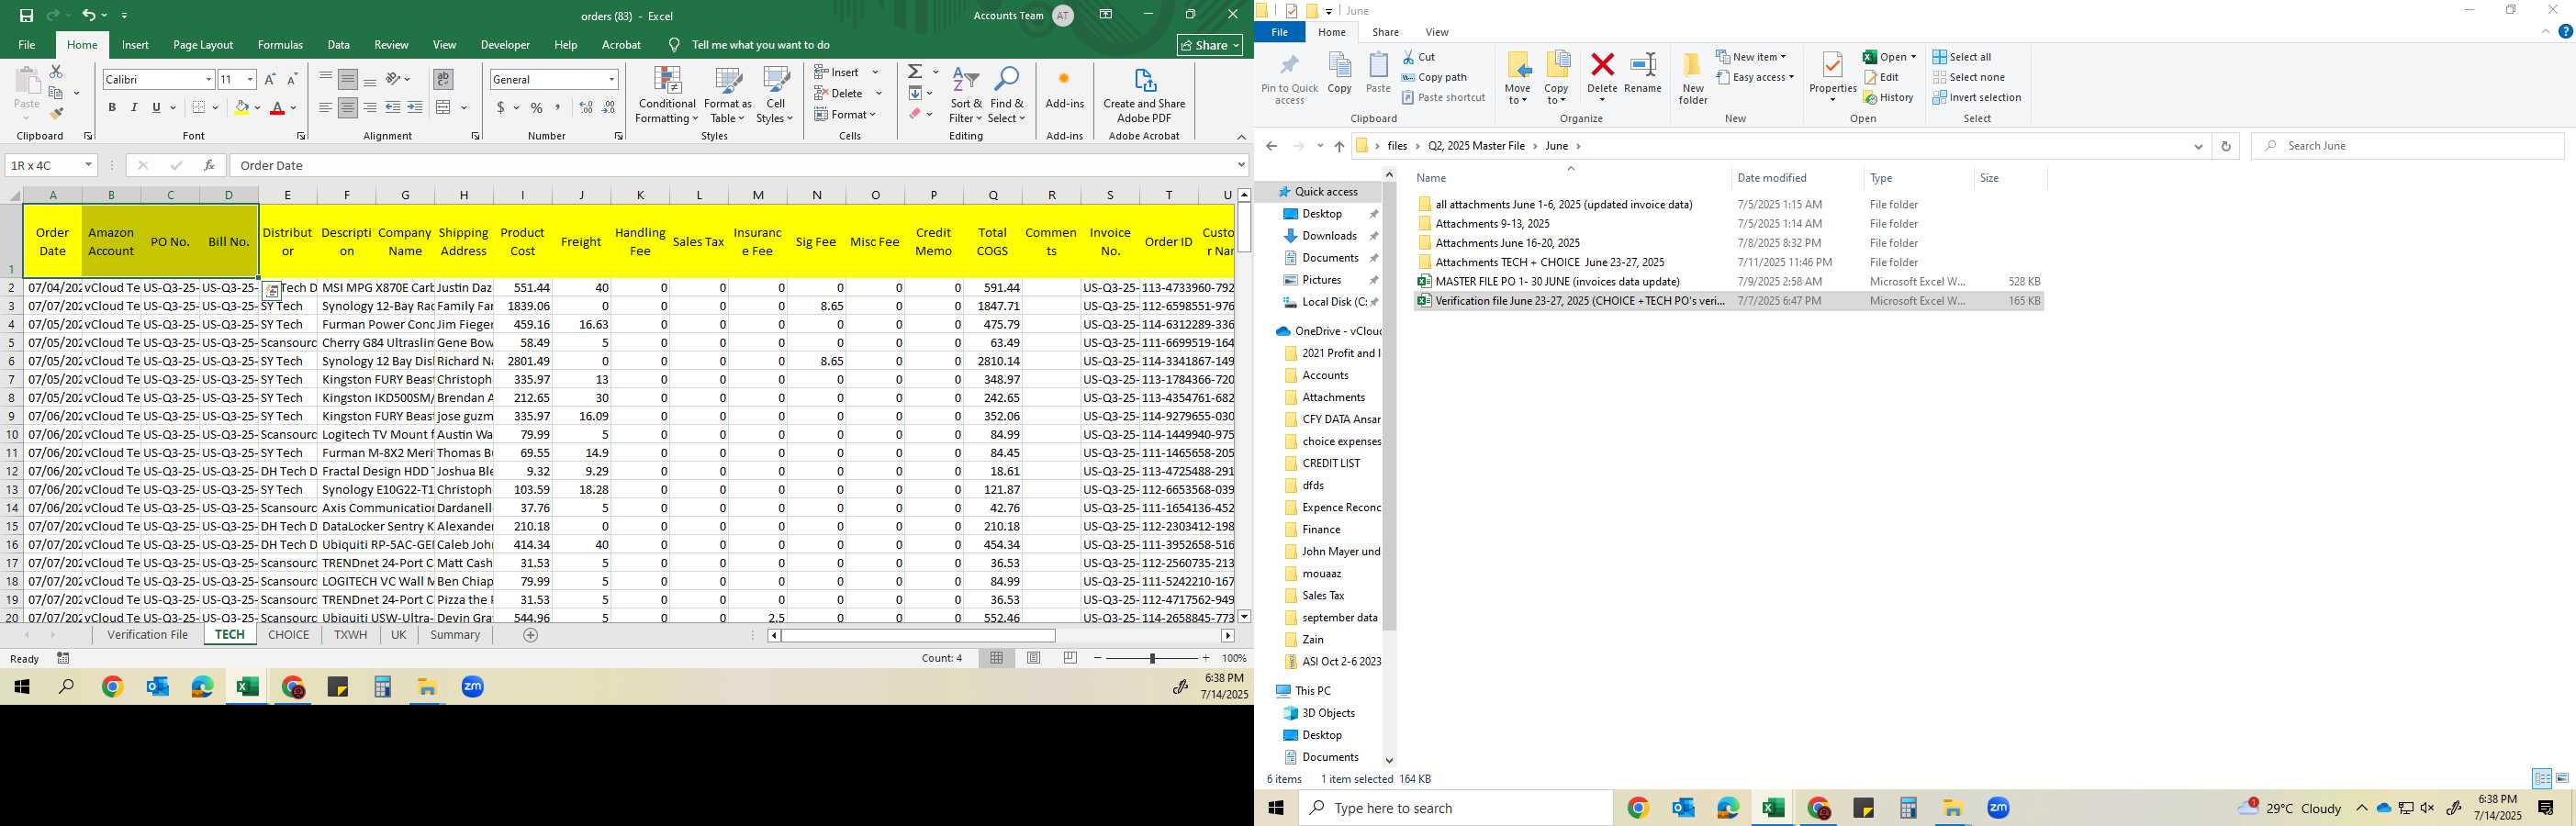The height and width of the screenshot is (826, 2576).
Task: Toggle Bold formatting in Excel
Action: [x=112, y=107]
